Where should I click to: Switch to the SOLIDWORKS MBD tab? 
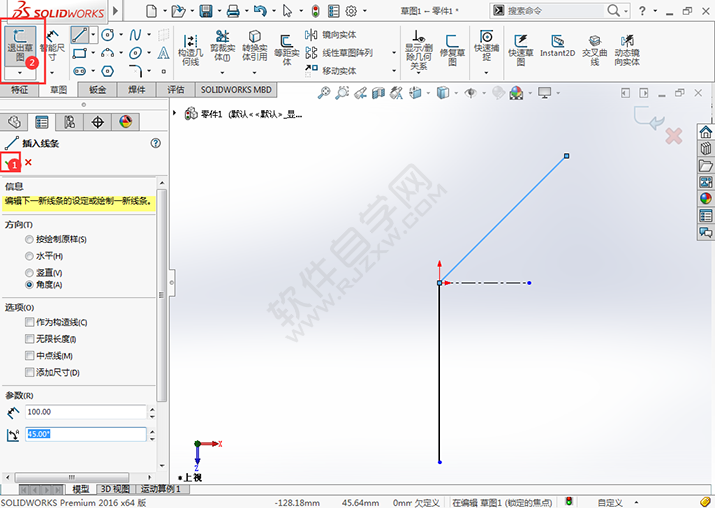pos(236,90)
